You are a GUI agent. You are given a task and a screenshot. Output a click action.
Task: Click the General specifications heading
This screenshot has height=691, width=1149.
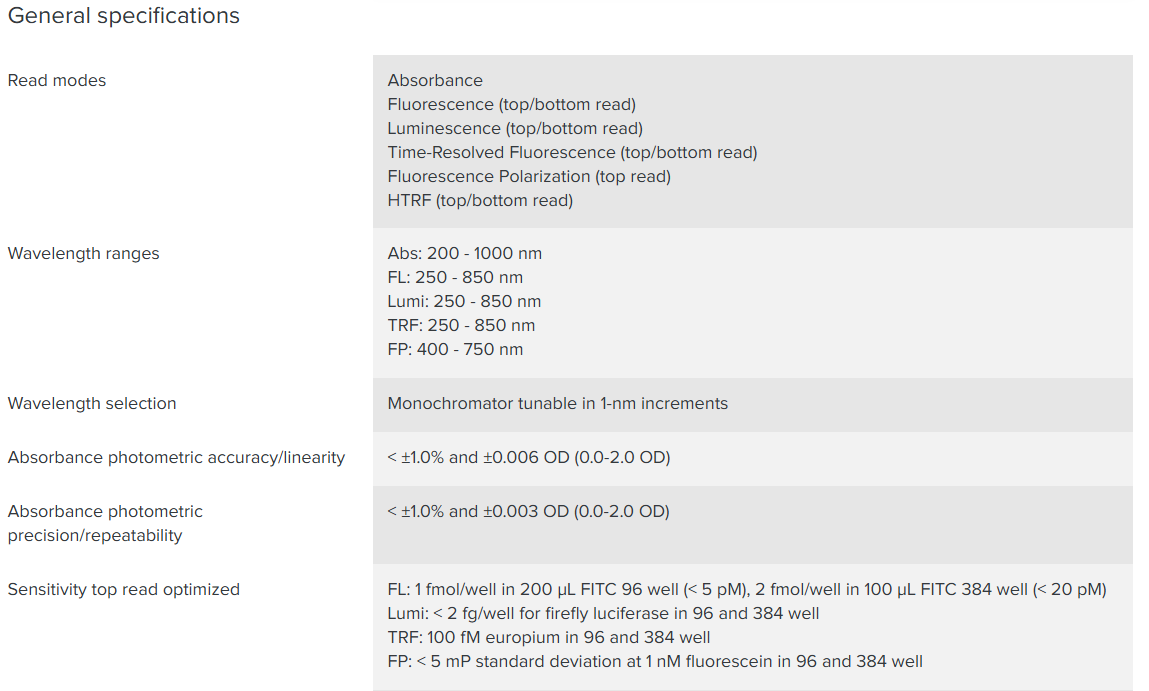123,17
